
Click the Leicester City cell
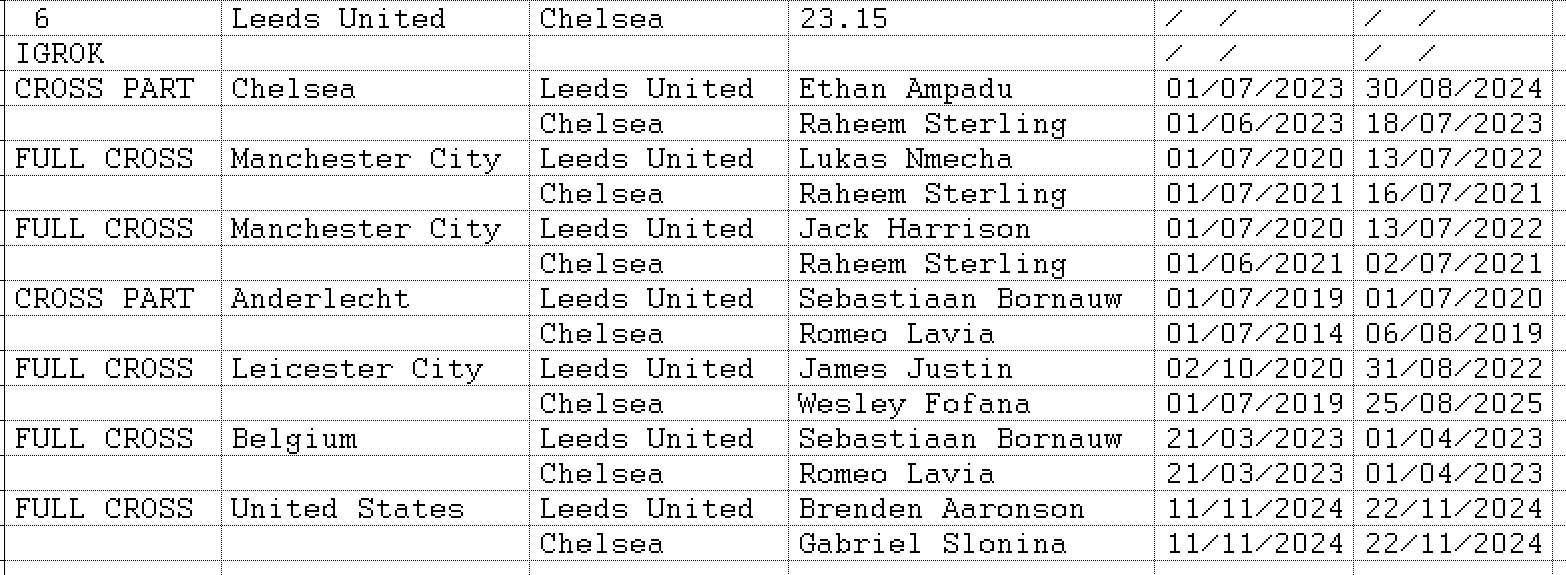357,369
